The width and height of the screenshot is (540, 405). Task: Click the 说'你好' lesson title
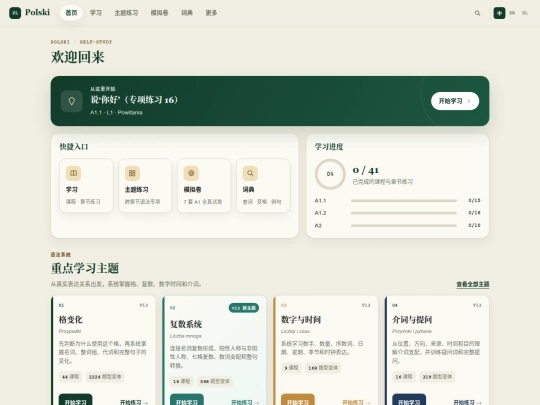click(134, 100)
